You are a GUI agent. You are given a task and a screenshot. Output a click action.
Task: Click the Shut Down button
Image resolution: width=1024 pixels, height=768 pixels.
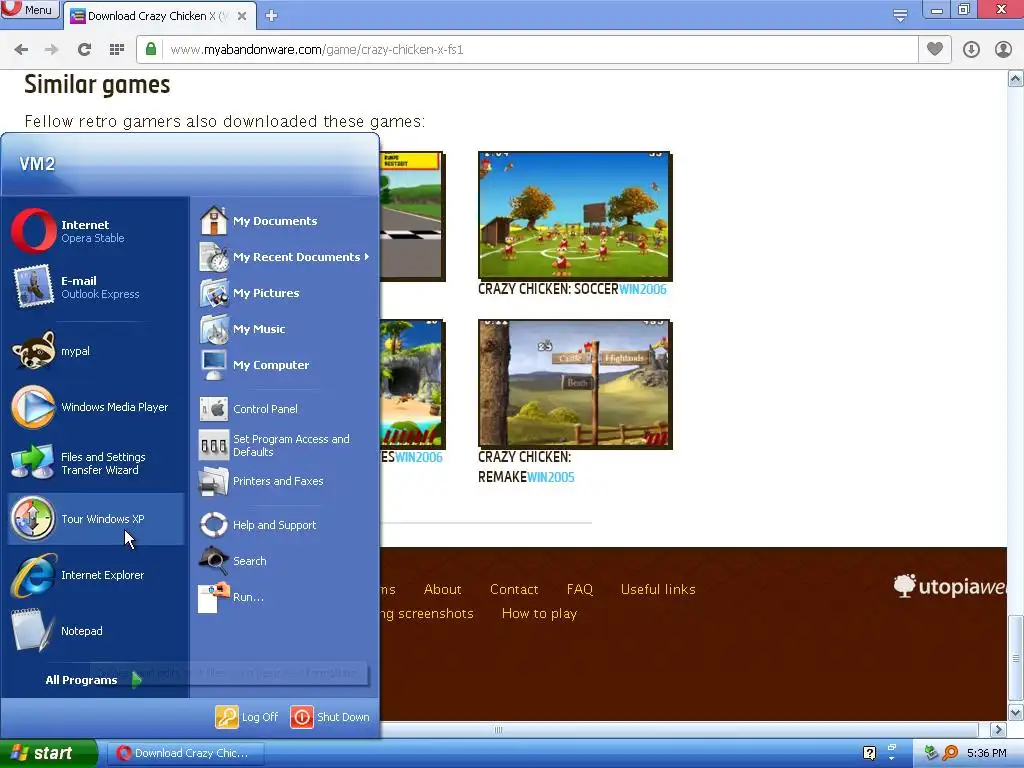coord(330,717)
